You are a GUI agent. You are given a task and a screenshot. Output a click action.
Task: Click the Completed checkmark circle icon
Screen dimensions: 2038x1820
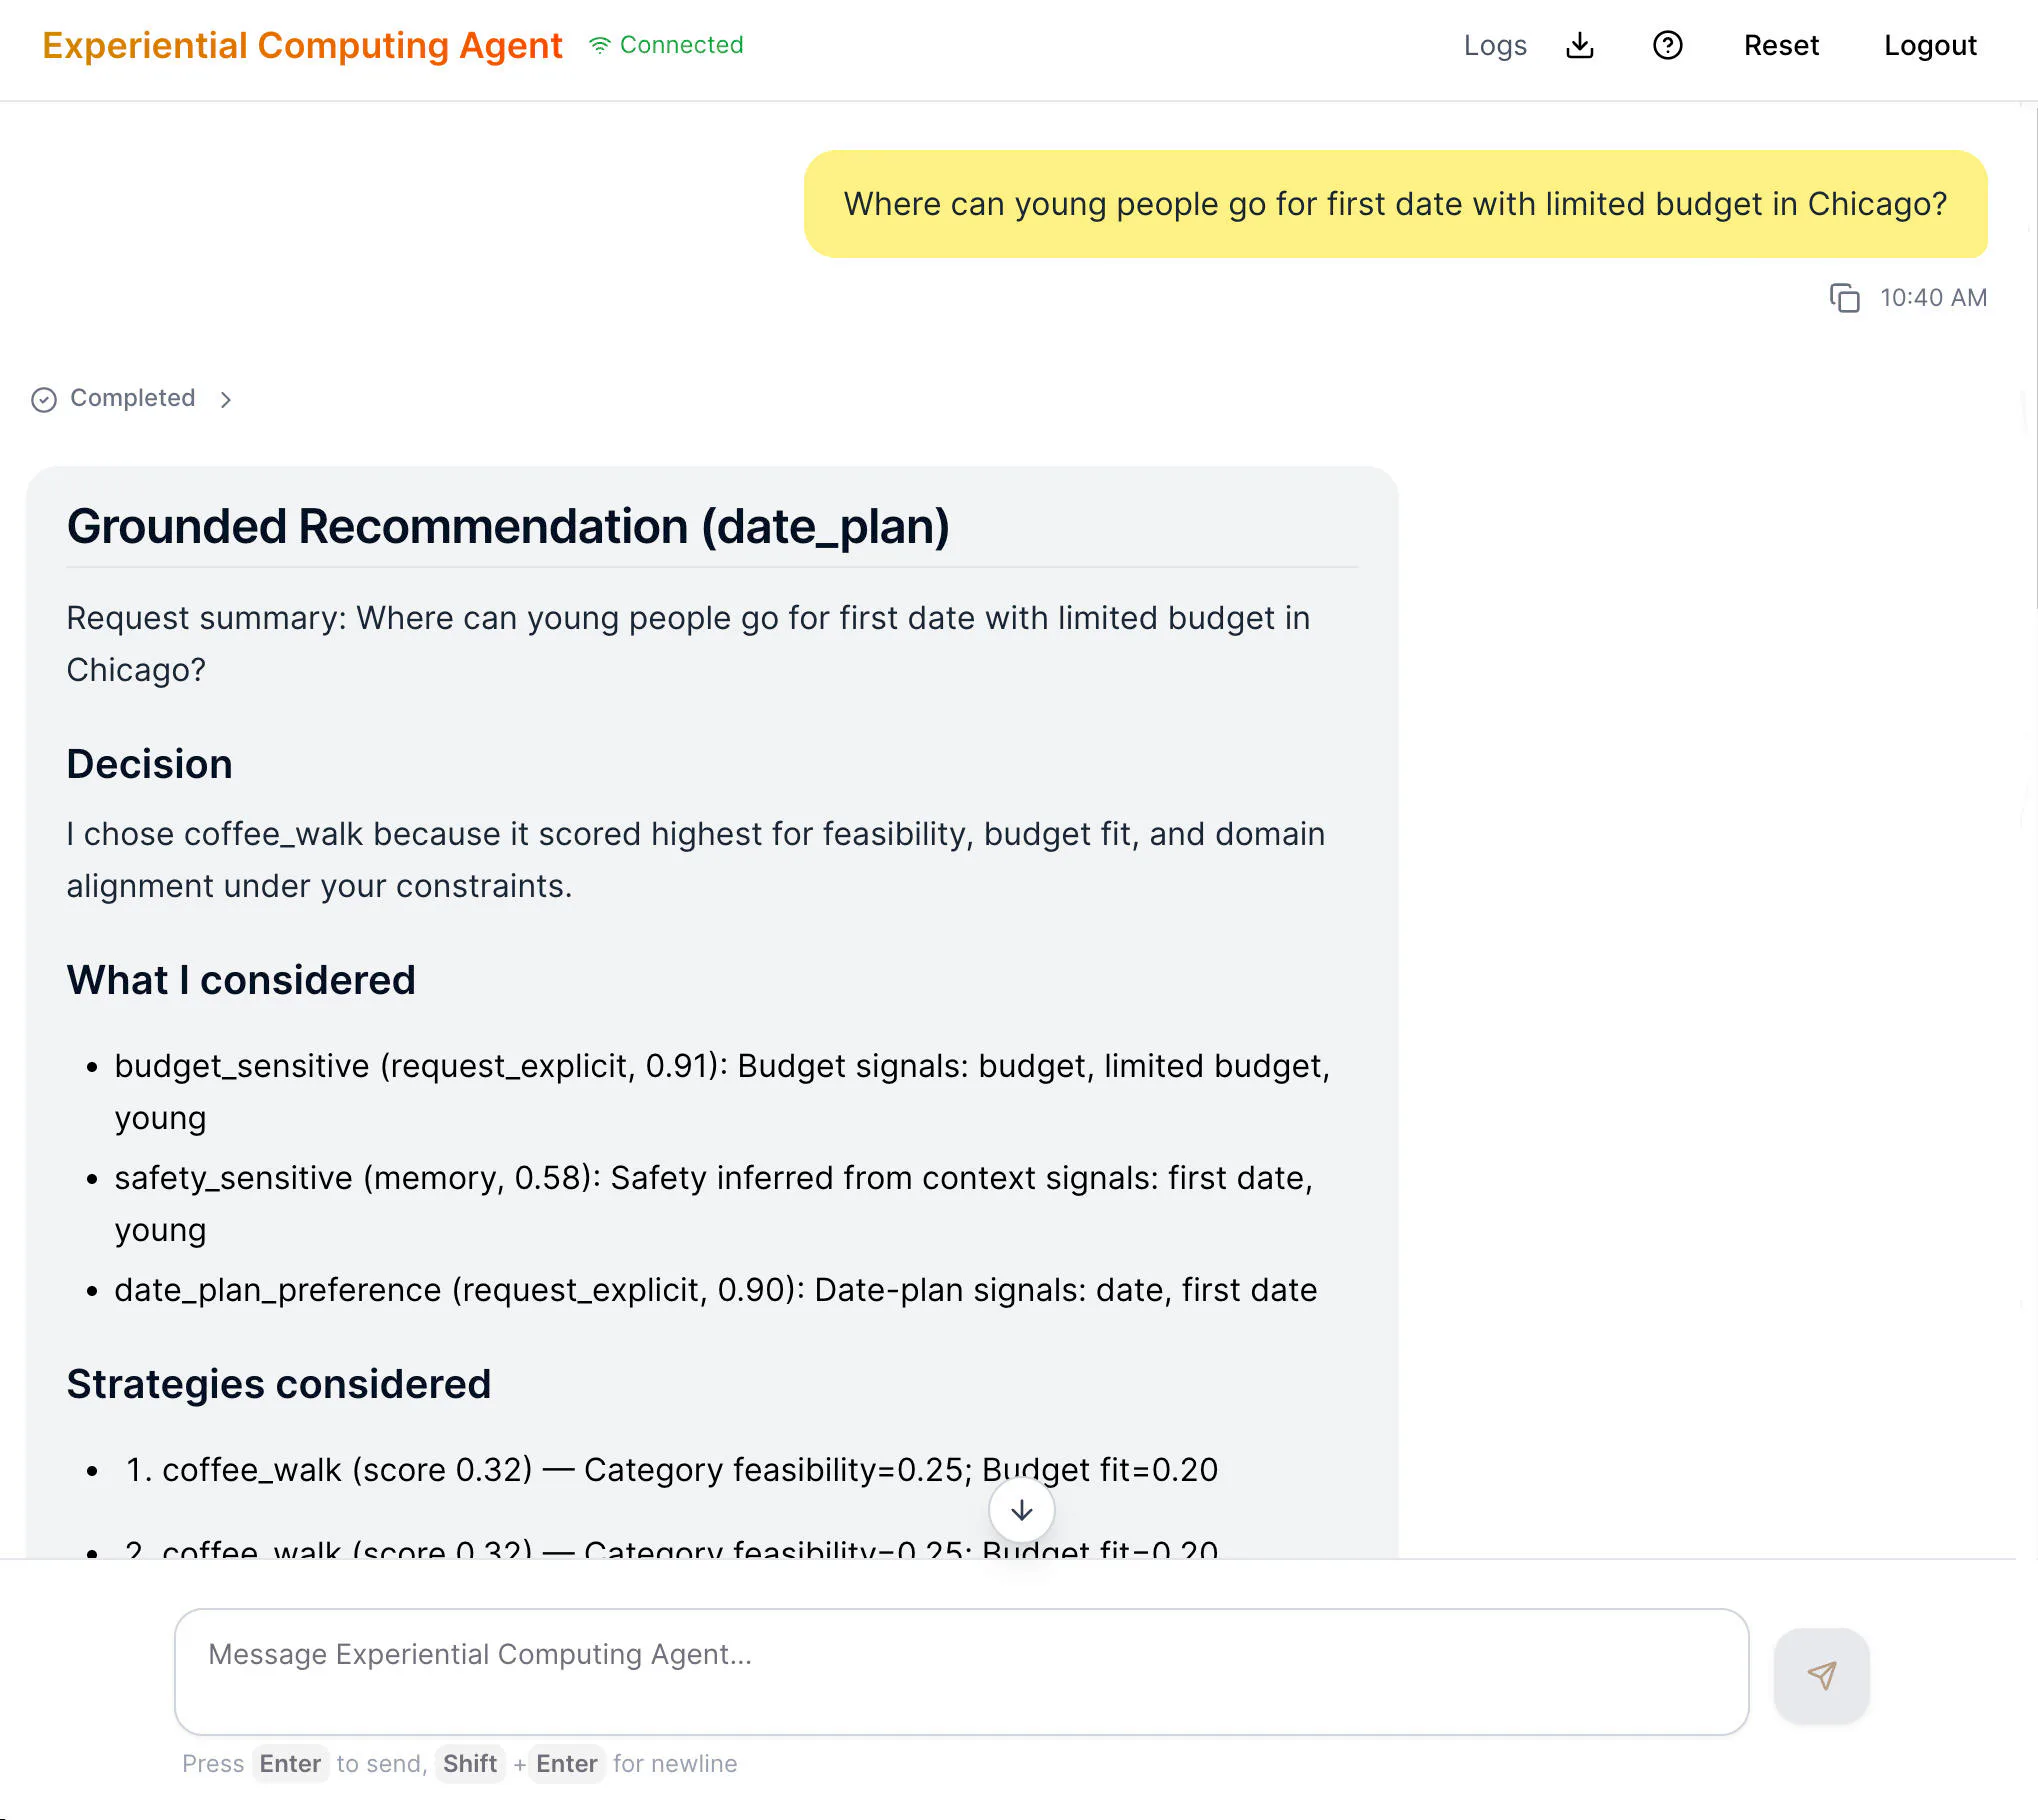click(x=44, y=399)
